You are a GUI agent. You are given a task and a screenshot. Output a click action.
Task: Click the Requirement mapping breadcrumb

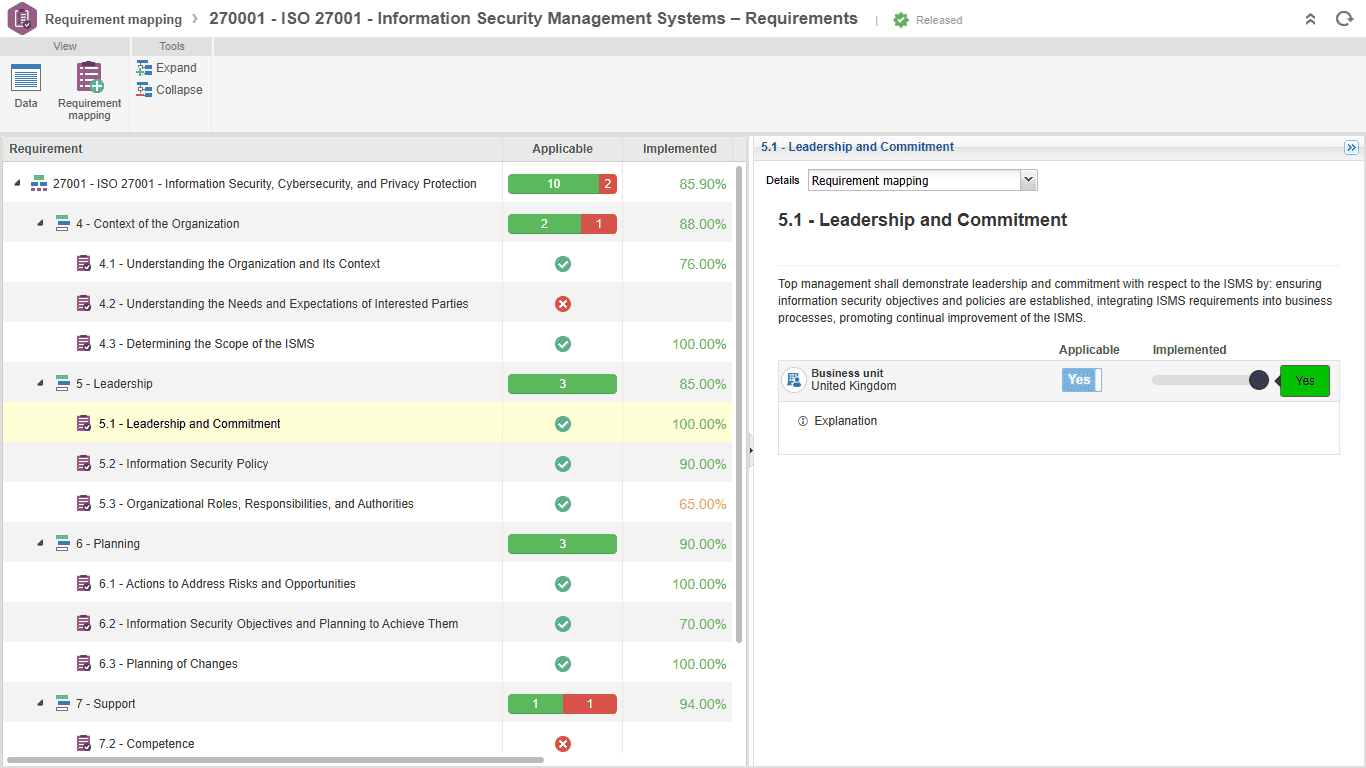[114, 19]
